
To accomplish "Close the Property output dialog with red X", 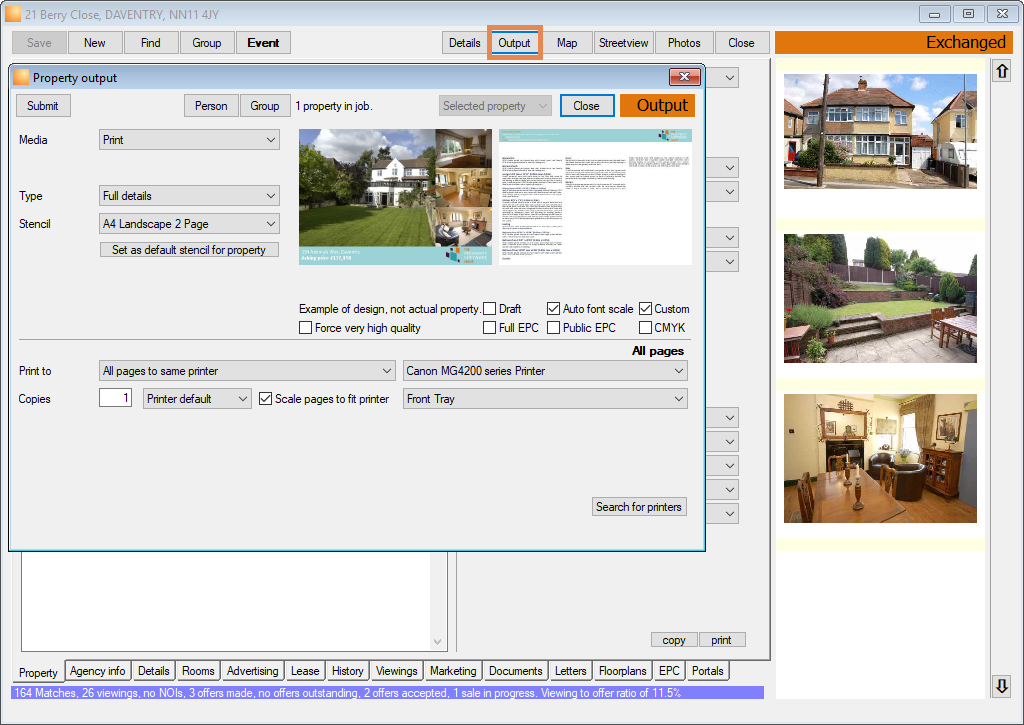I will (684, 77).
